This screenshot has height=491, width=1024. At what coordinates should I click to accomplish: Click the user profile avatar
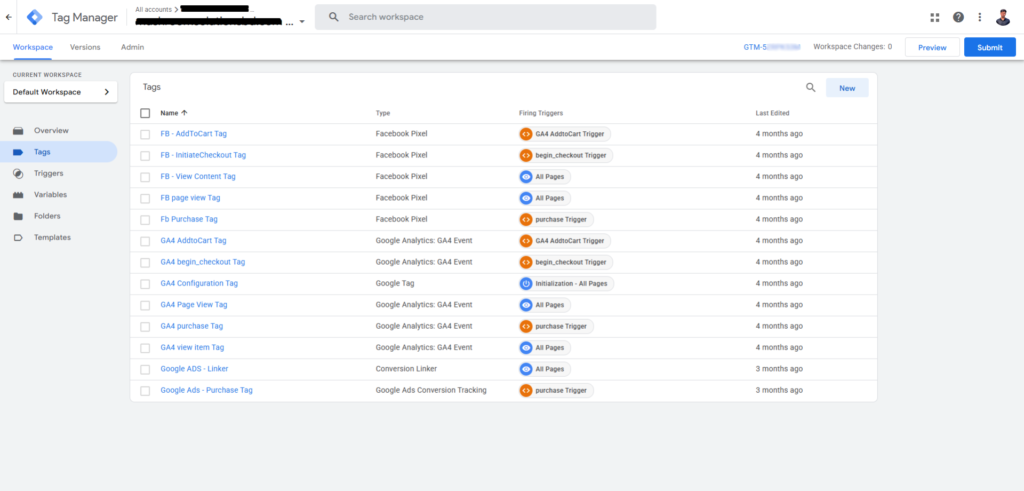coord(1003,17)
